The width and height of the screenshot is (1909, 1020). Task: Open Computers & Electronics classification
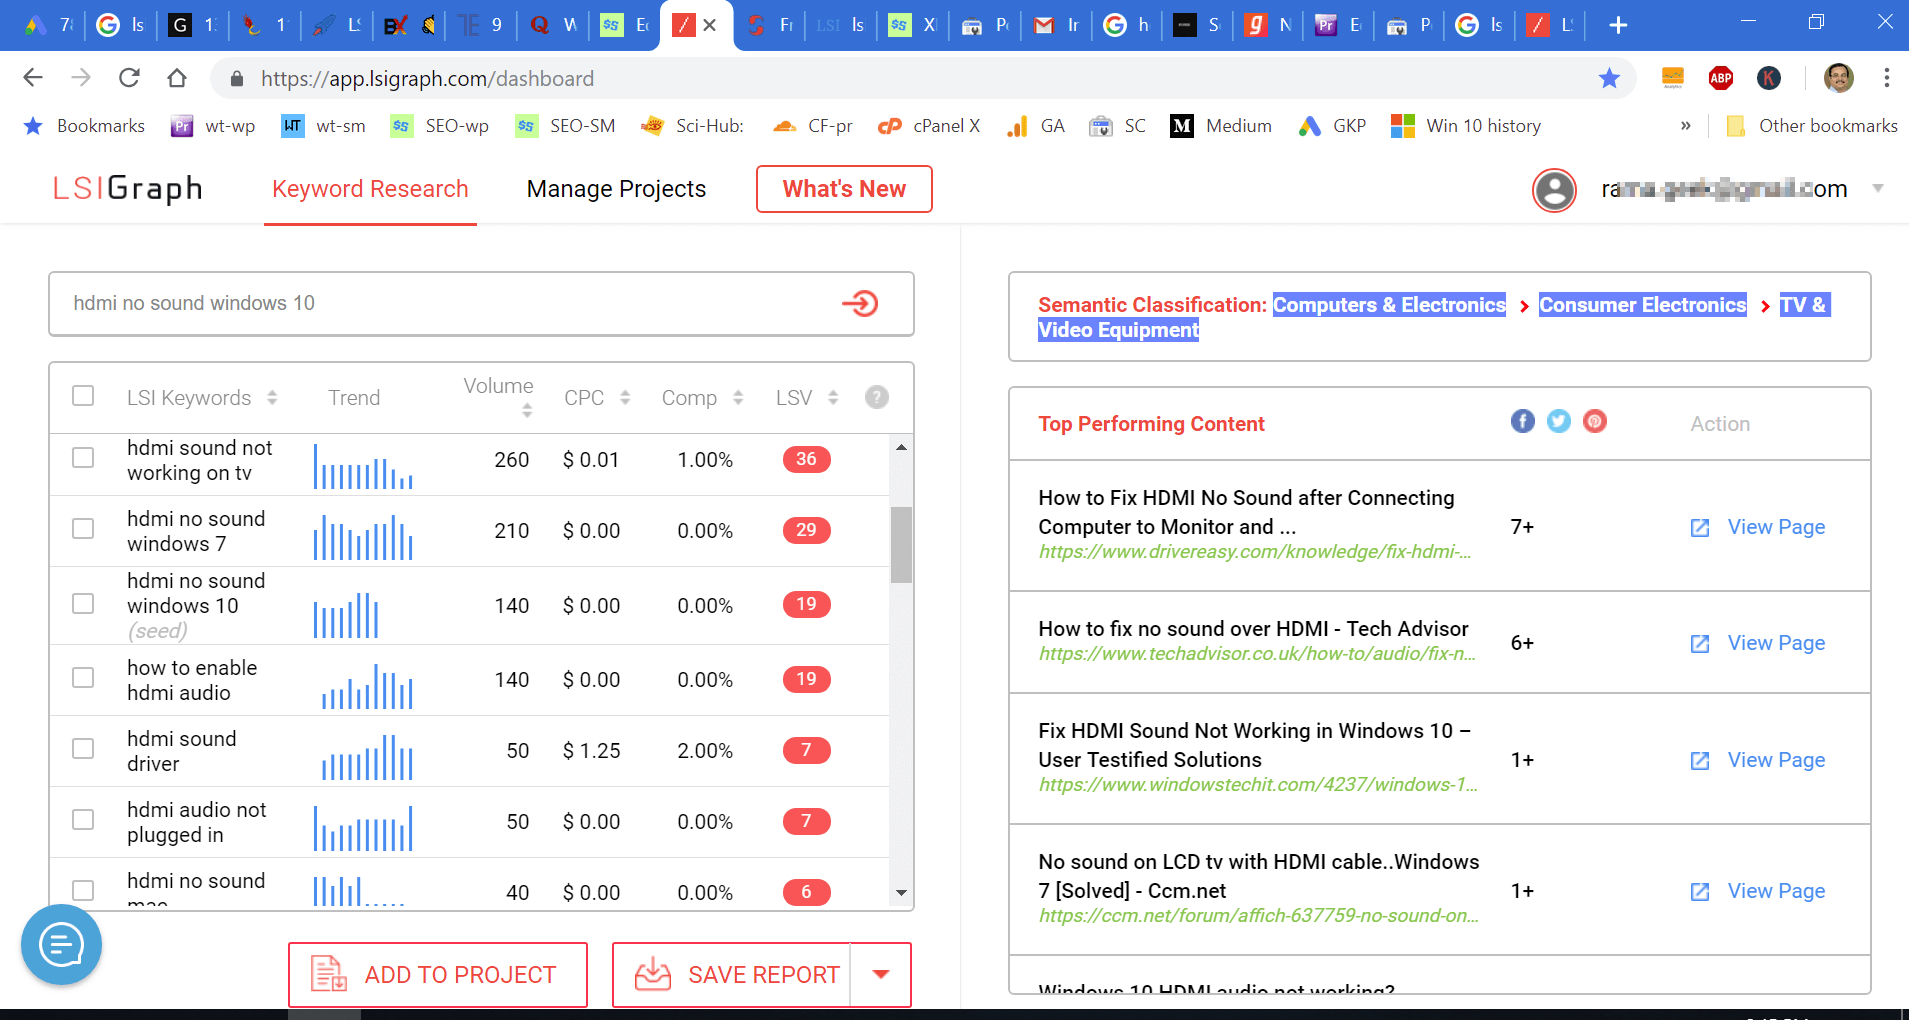1389,305
